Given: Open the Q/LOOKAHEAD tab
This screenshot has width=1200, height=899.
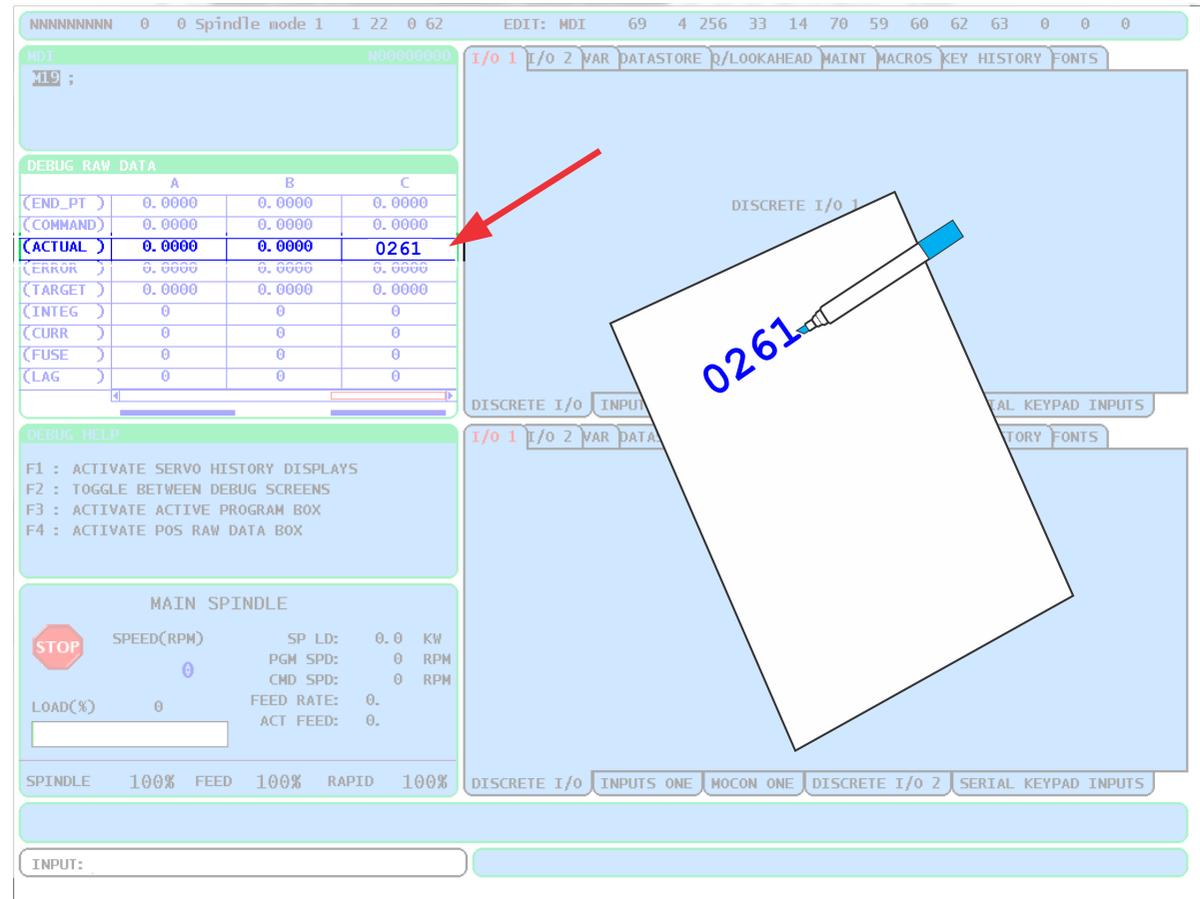Looking at the screenshot, I should pyautogui.click(x=763, y=58).
